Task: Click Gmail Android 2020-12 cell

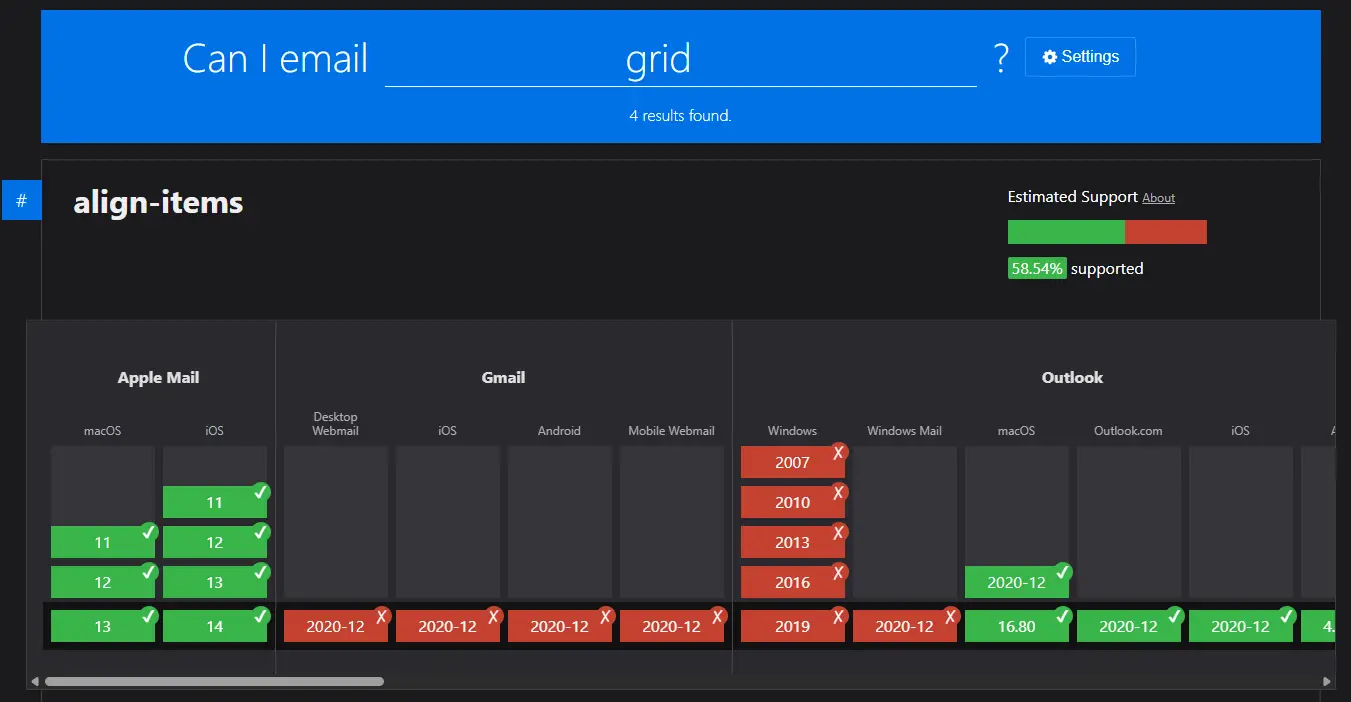Action: [560, 626]
